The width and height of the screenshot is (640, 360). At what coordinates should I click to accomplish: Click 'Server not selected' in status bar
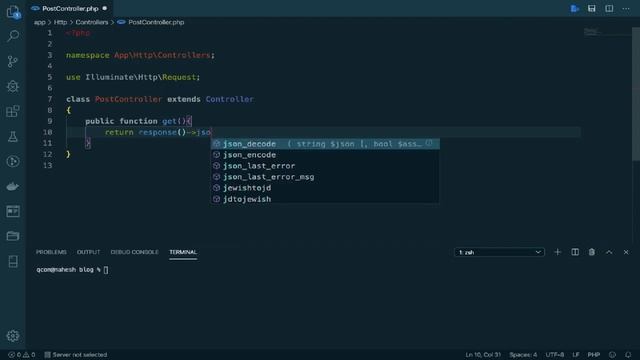click(x=76, y=355)
